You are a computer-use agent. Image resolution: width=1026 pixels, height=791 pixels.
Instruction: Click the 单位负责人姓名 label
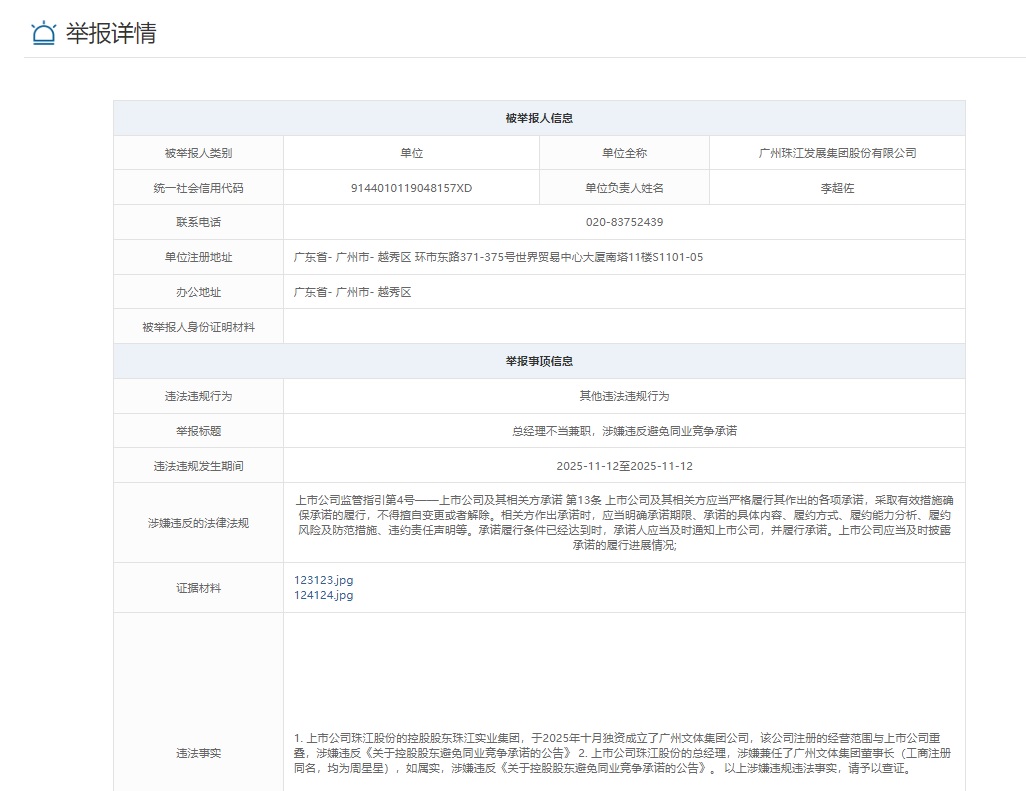pyautogui.click(x=624, y=188)
